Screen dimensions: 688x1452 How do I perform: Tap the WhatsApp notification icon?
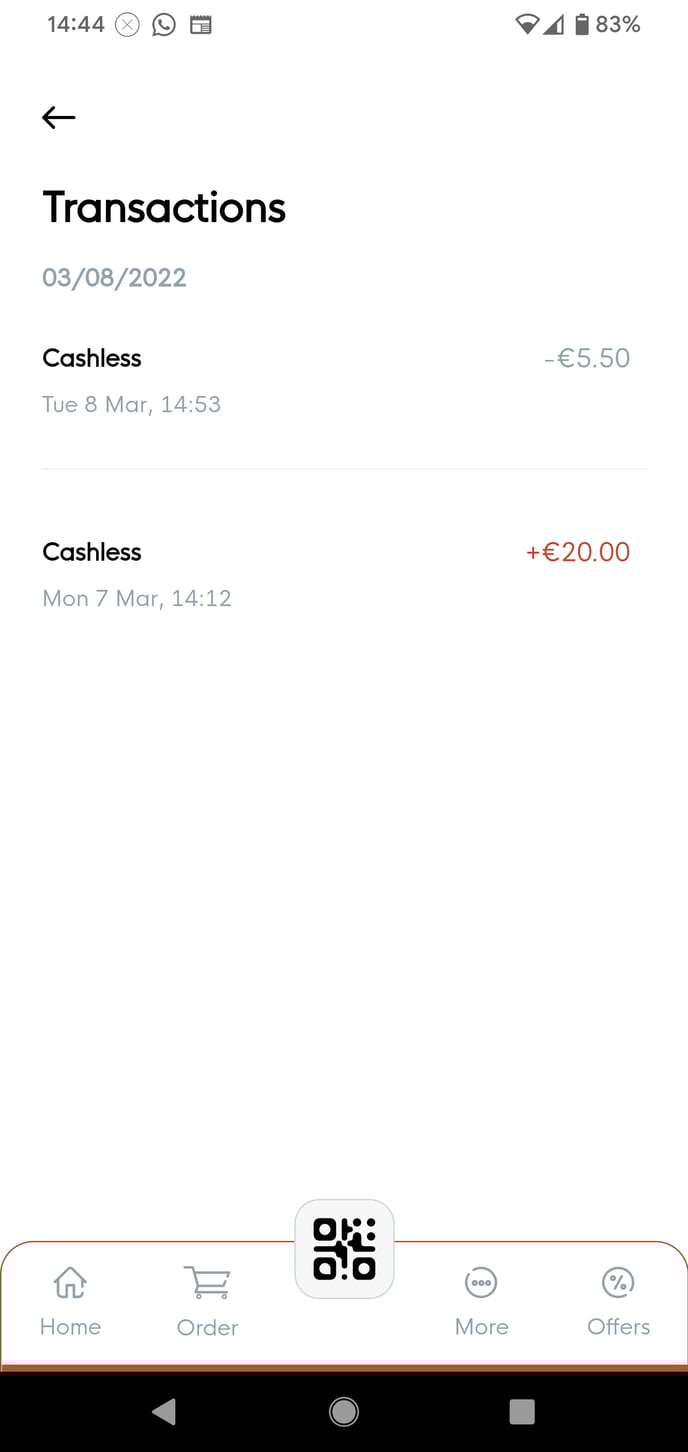(x=164, y=25)
